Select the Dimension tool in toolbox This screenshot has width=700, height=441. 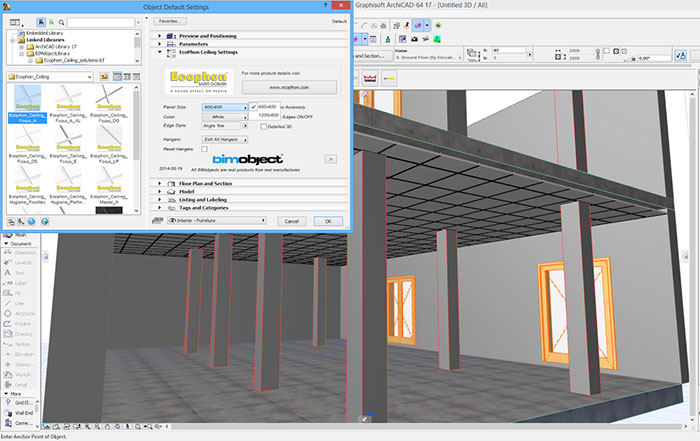click(20, 253)
